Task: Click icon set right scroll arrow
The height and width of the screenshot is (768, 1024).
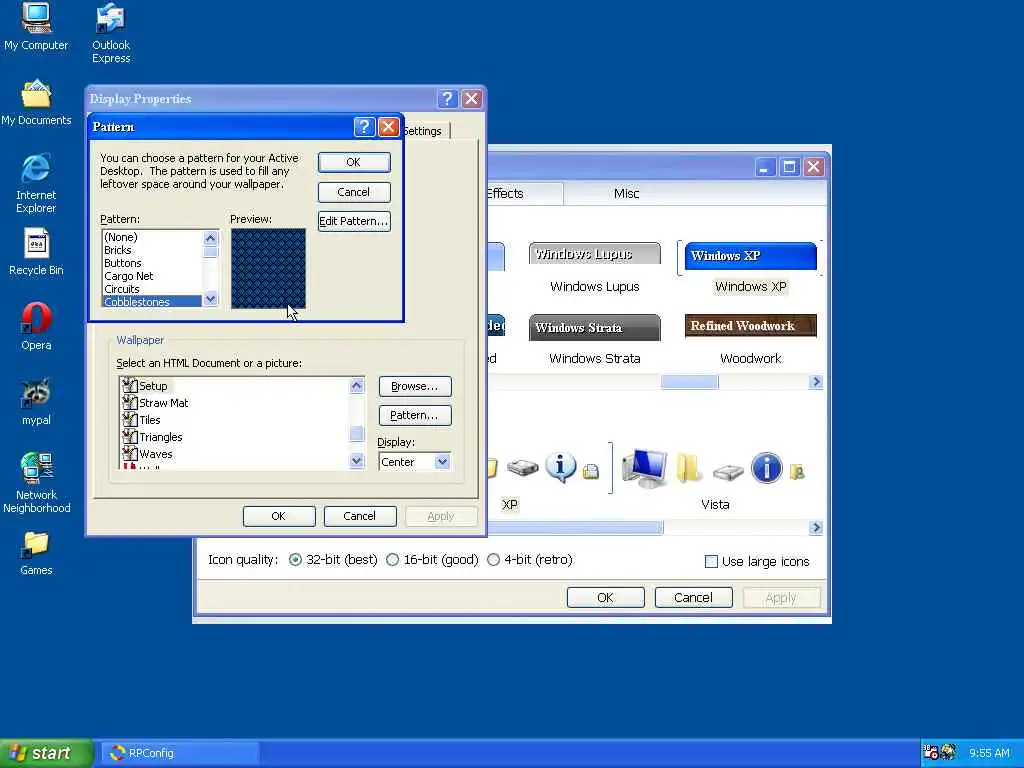Action: pos(816,528)
